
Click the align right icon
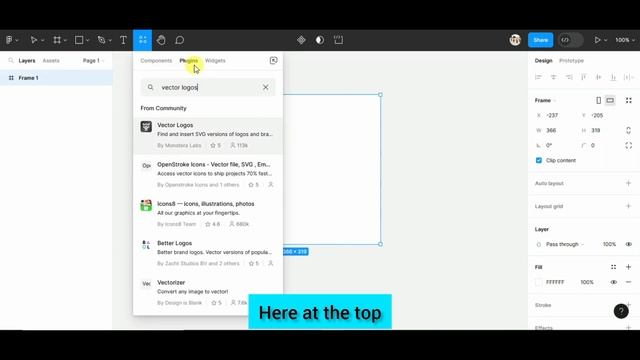(x=569, y=77)
